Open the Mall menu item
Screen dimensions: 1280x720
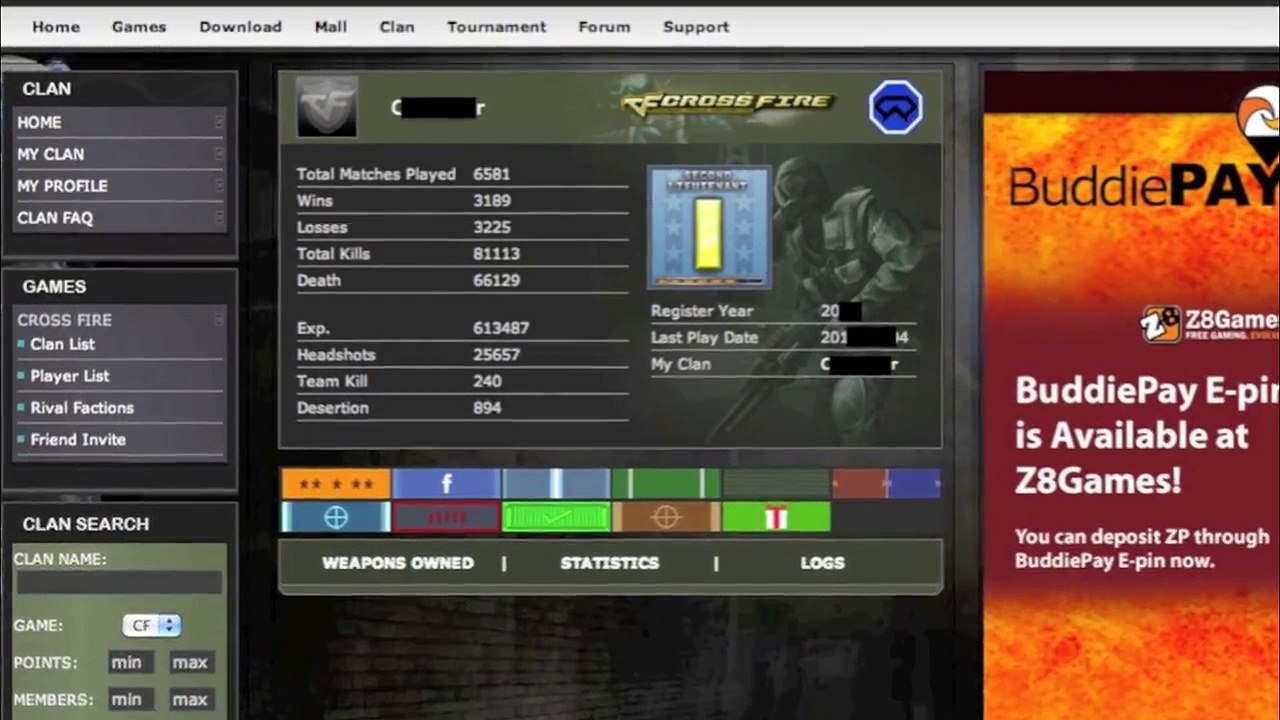click(x=331, y=27)
